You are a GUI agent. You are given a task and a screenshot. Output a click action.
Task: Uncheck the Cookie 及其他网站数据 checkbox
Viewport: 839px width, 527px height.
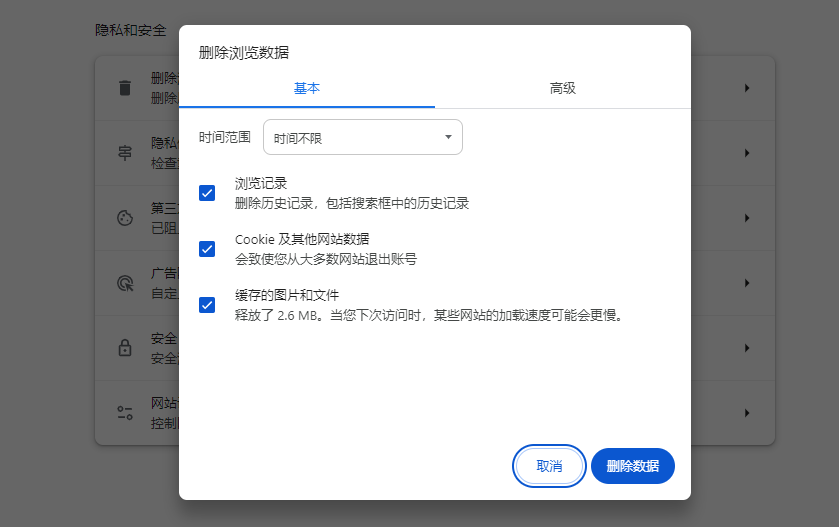207,249
